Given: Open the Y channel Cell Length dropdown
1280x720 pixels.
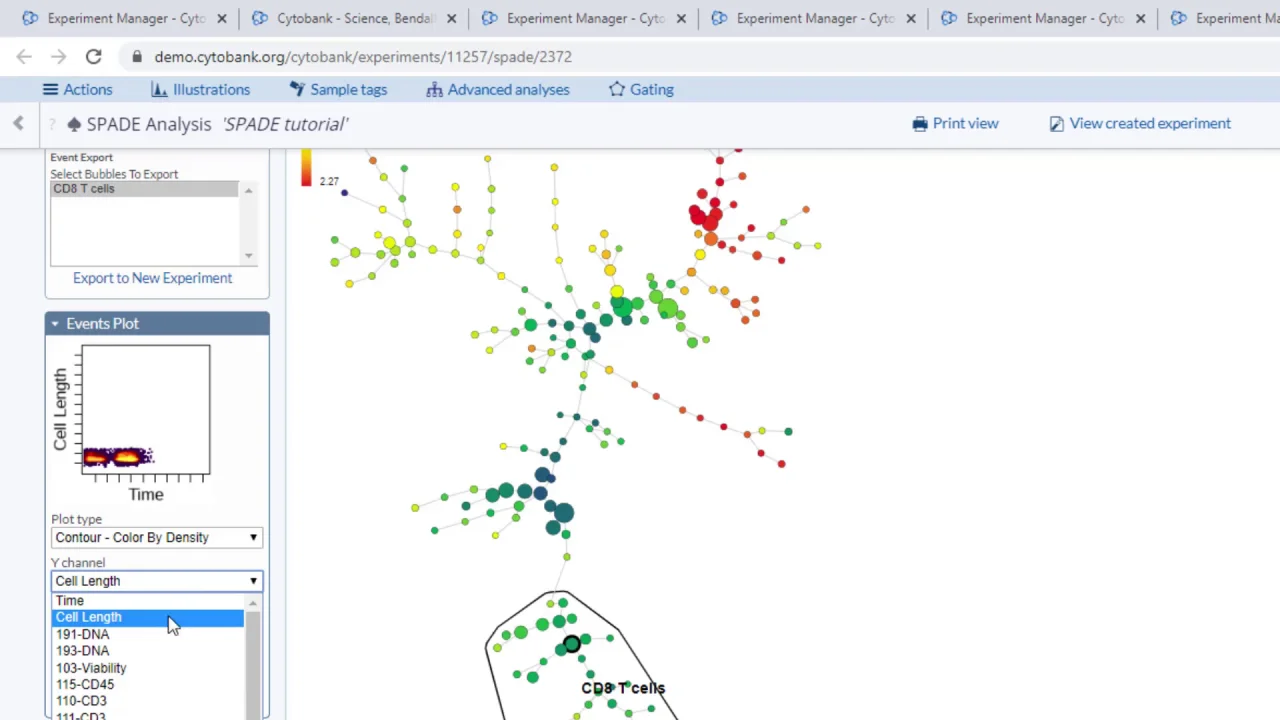Looking at the screenshot, I should point(157,580).
